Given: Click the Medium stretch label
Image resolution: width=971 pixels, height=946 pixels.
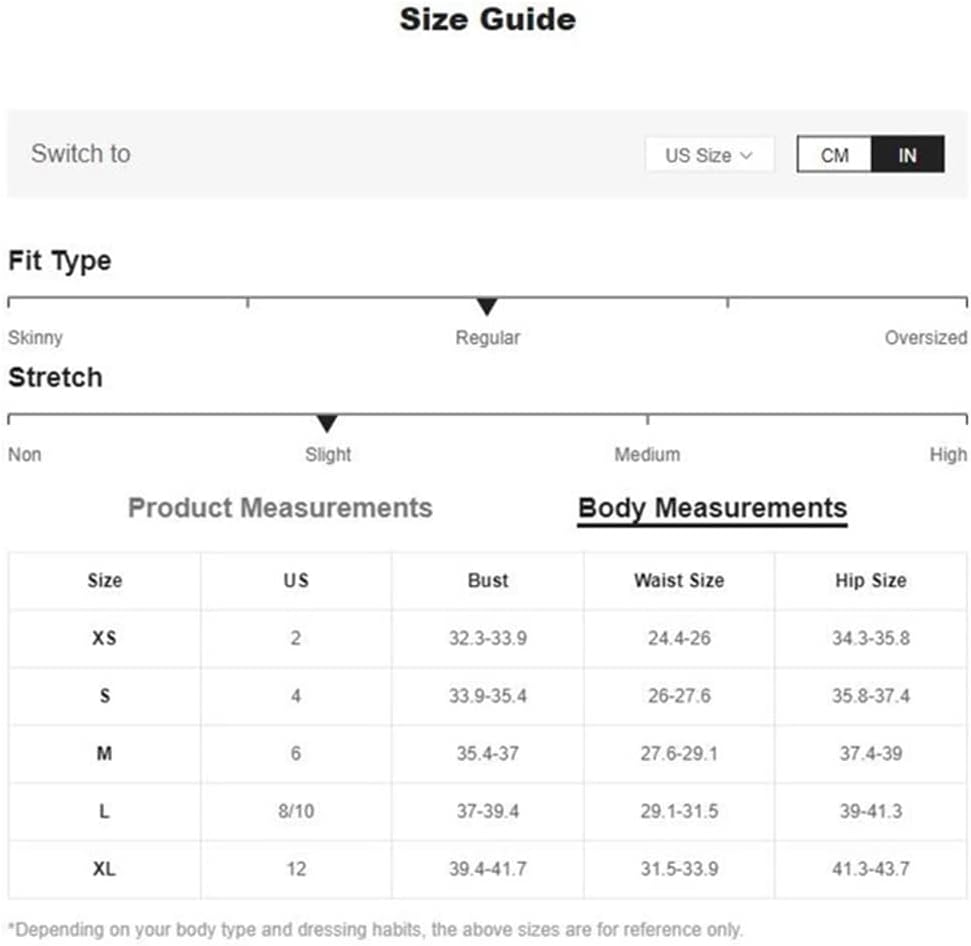Looking at the screenshot, I should (647, 454).
